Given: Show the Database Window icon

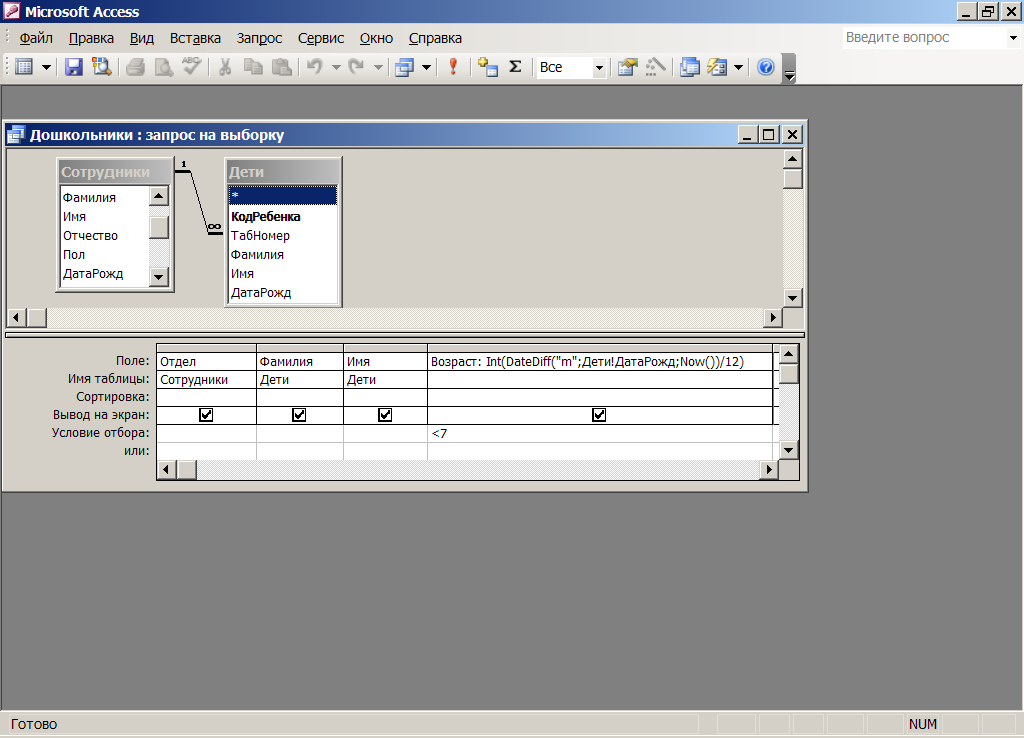Looking at the screenshot, I should (689, 67).
